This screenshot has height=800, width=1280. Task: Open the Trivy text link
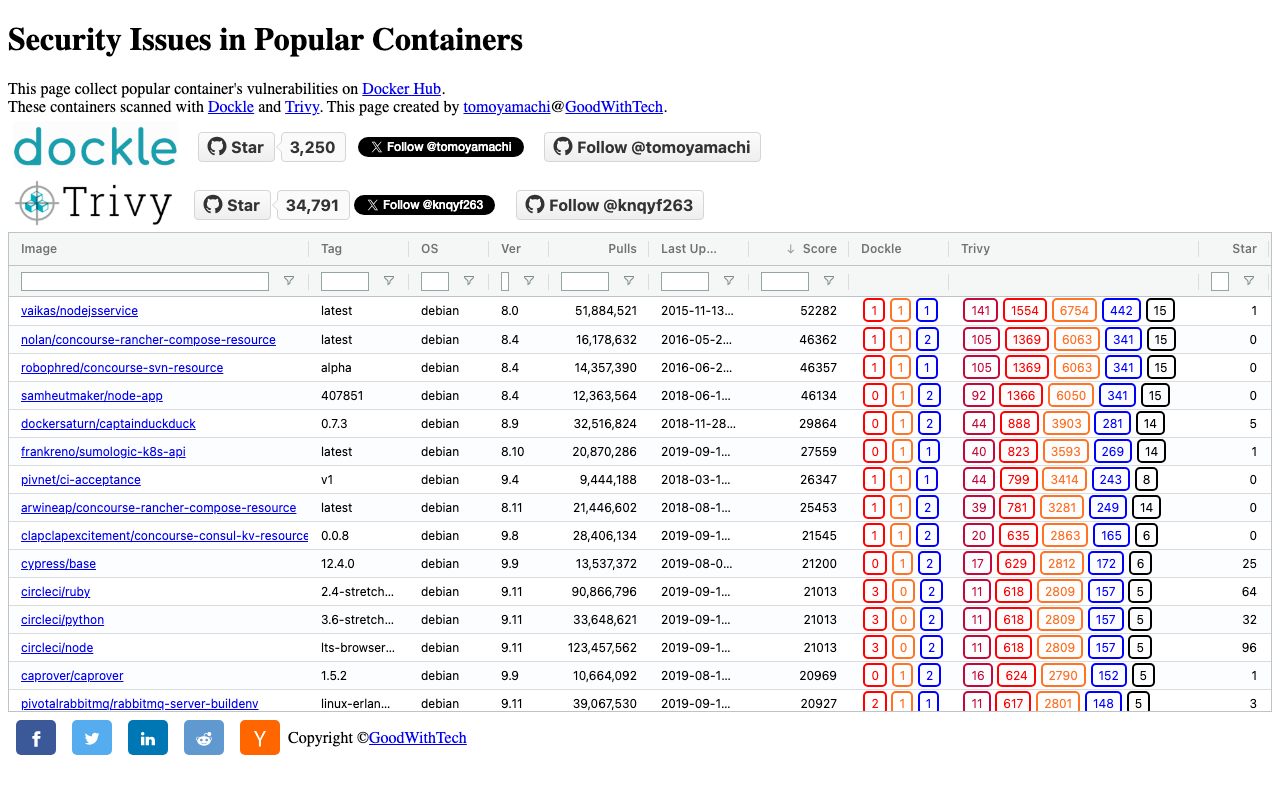point(302,107)
